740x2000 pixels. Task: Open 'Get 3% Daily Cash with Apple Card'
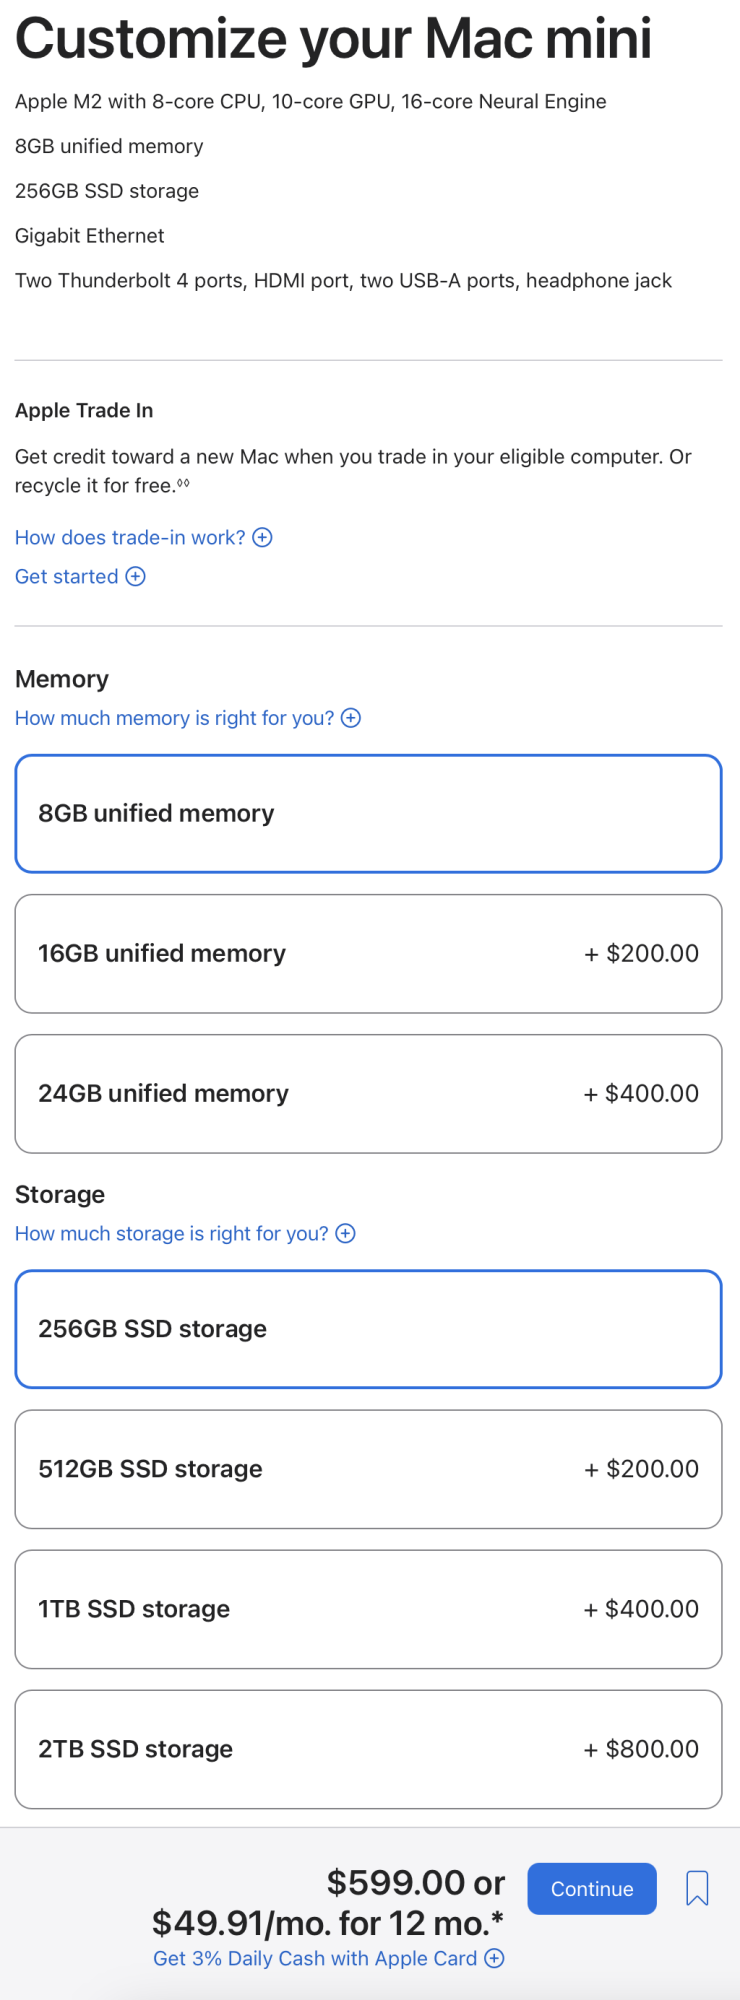point(315,1959)
